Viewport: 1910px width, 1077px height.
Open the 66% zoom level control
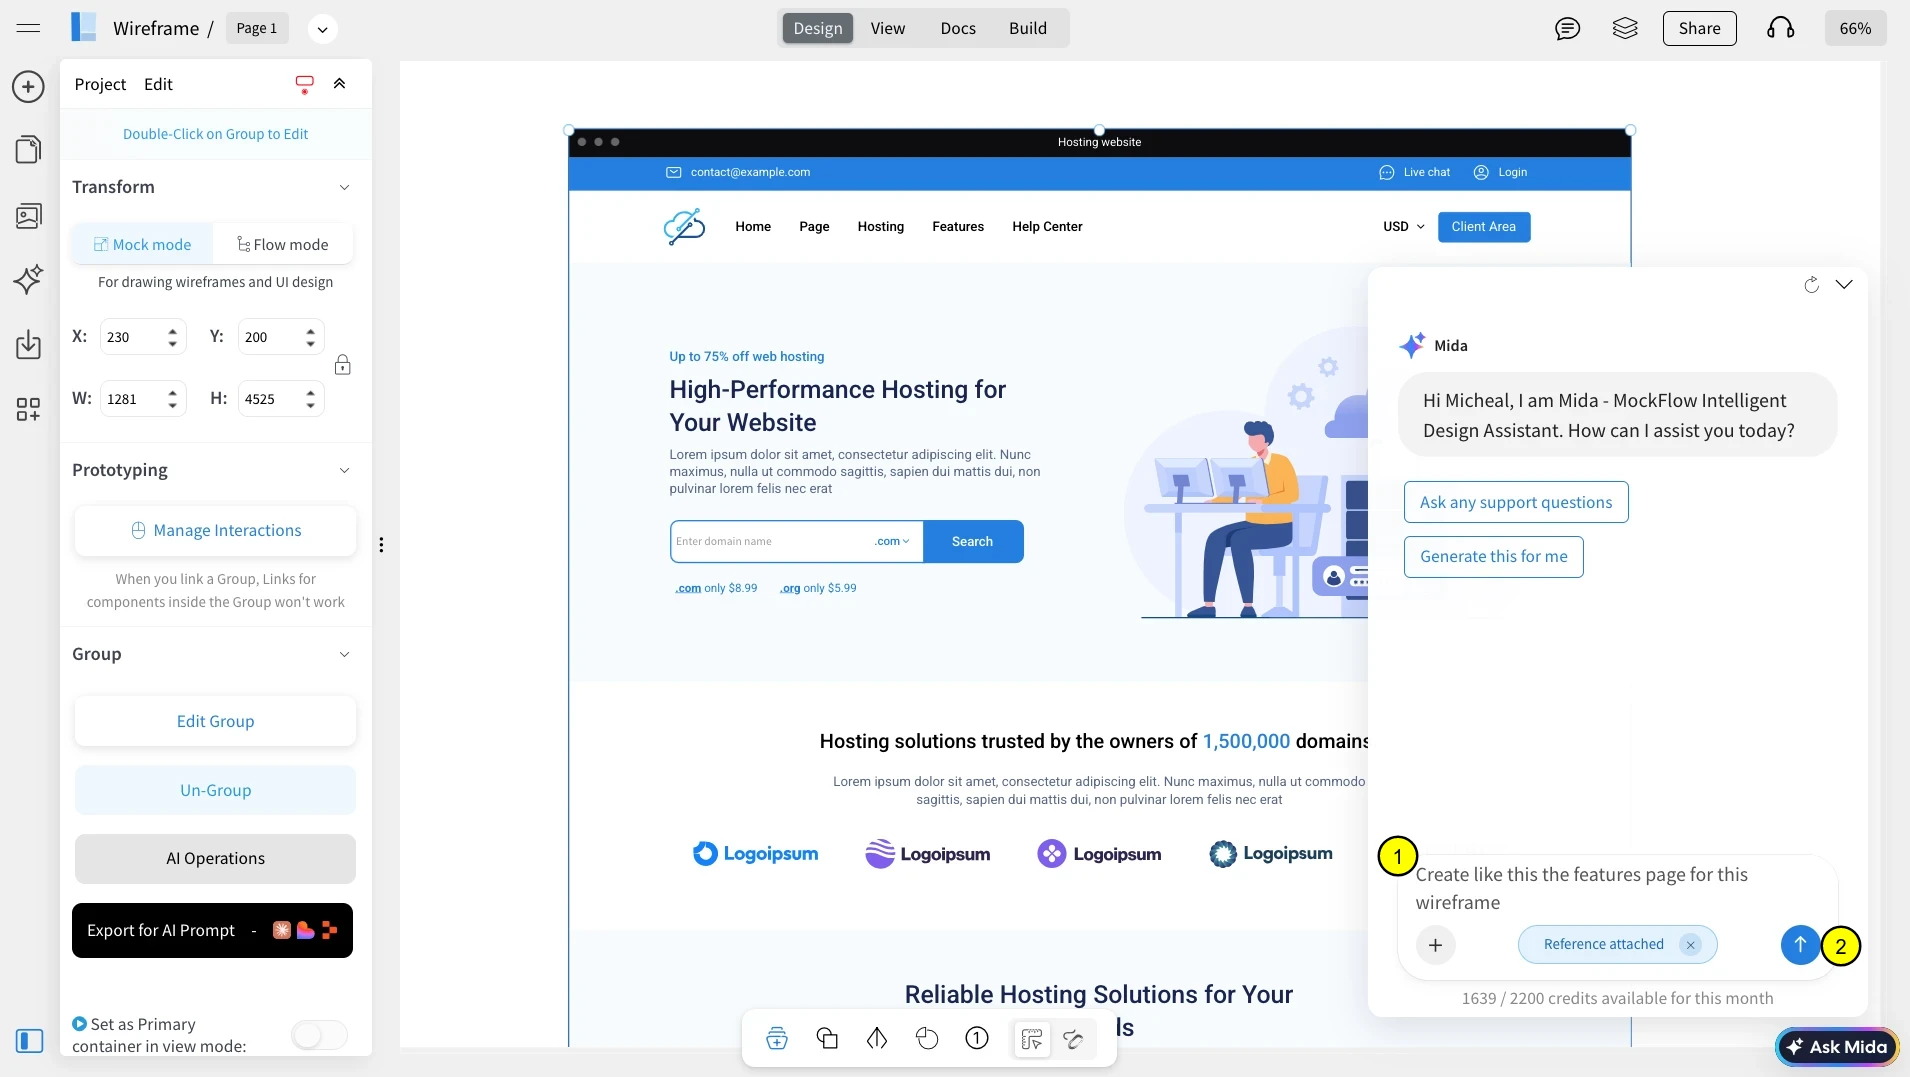click(1854, 29)
